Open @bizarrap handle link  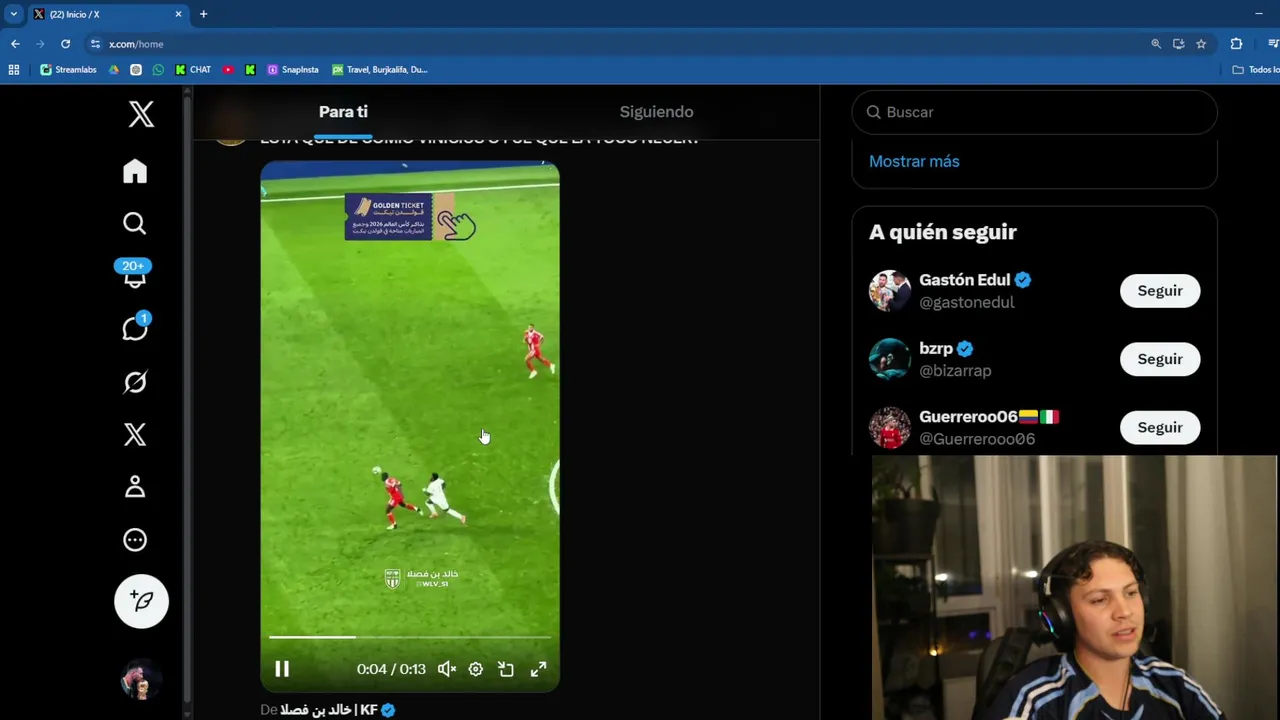[955, 370]
